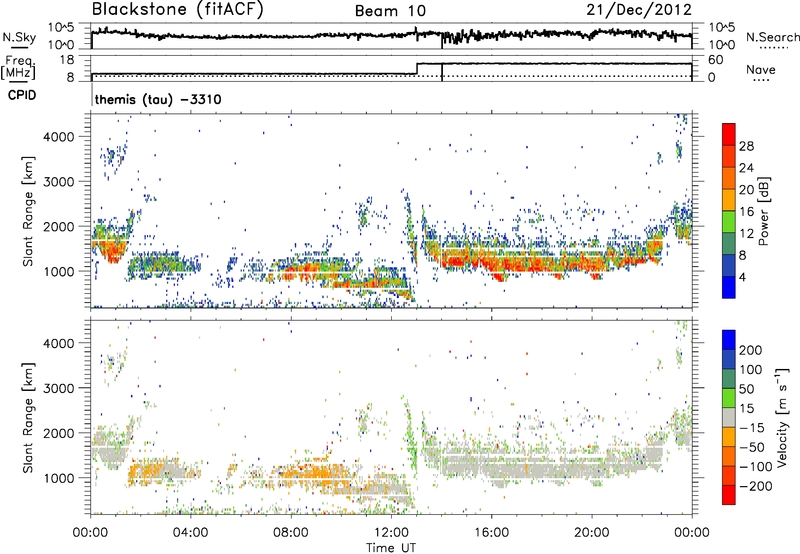
Task: Select the themis (tau) -3310 text
Action: [158, 99]
